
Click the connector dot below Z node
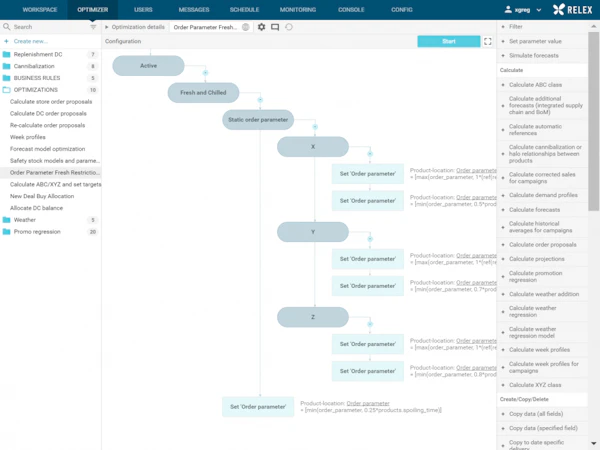click(x=370, y=324)
